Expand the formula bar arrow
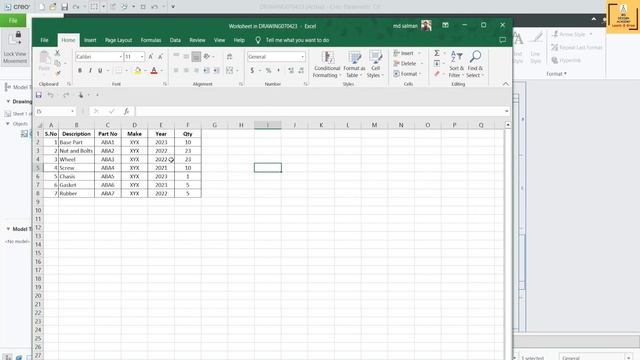This screenshot has width=640, height=360. [507, 111]
